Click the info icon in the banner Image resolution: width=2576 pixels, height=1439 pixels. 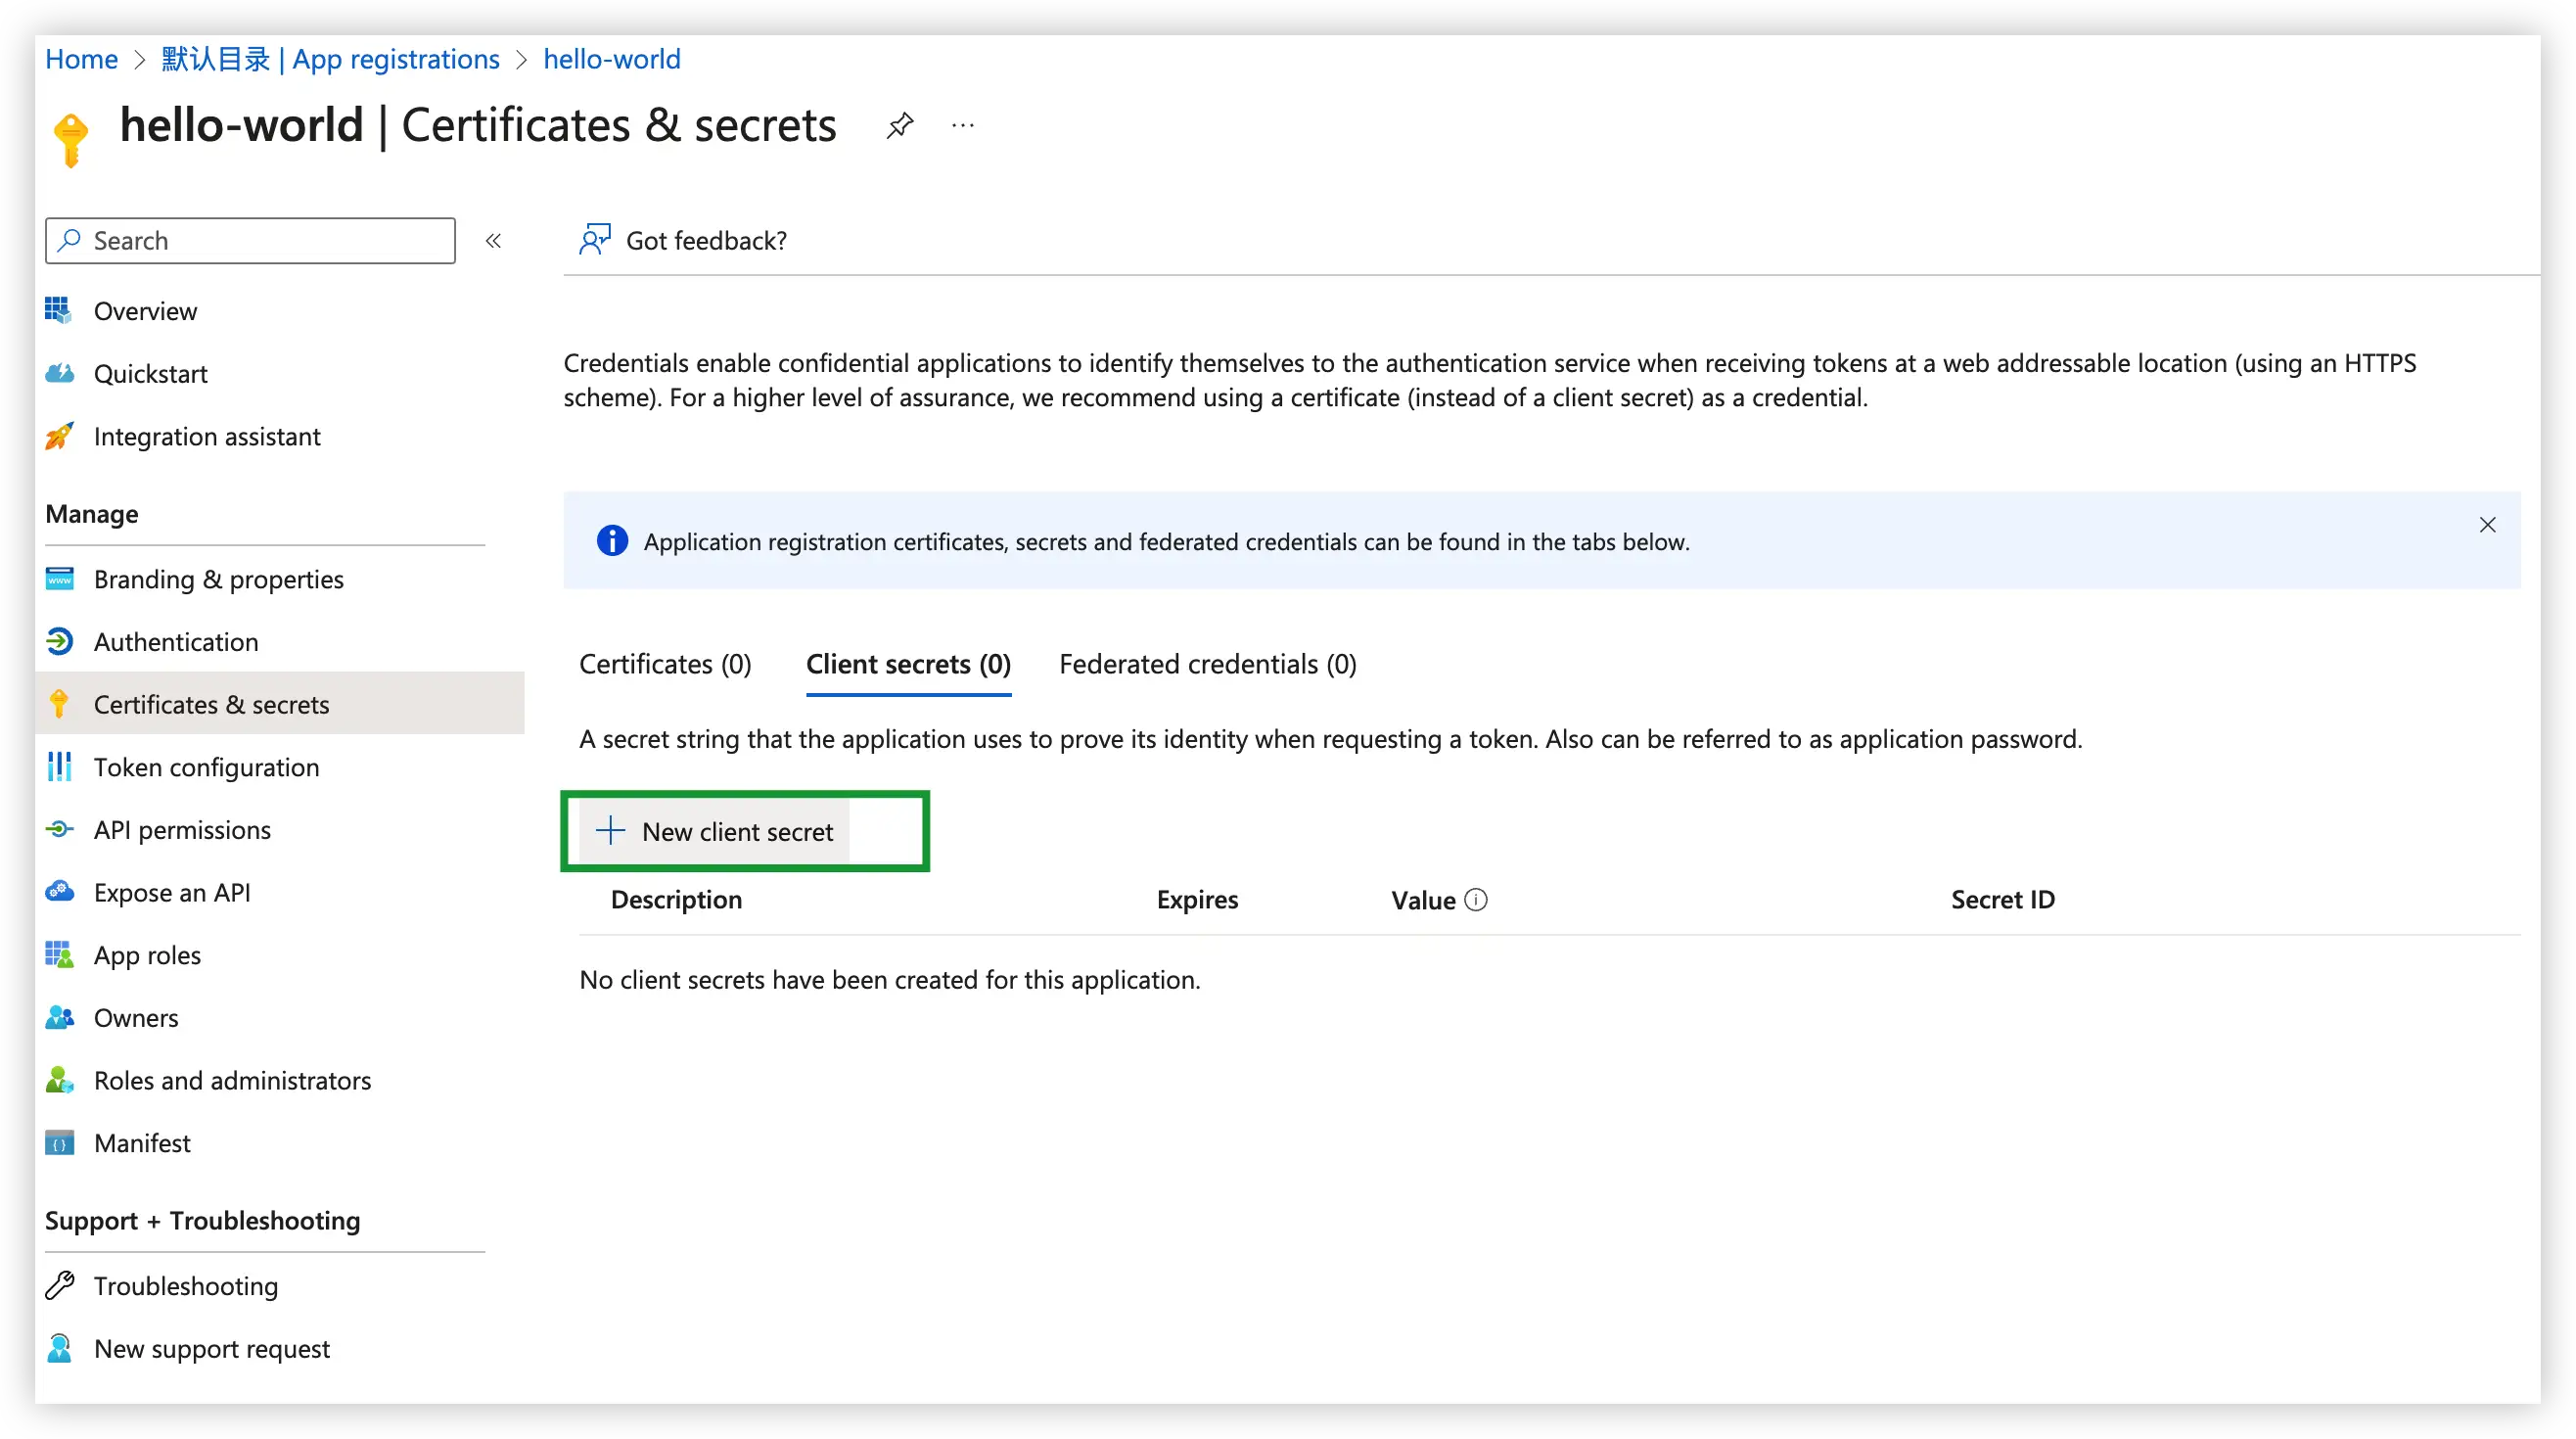(612, 541)
